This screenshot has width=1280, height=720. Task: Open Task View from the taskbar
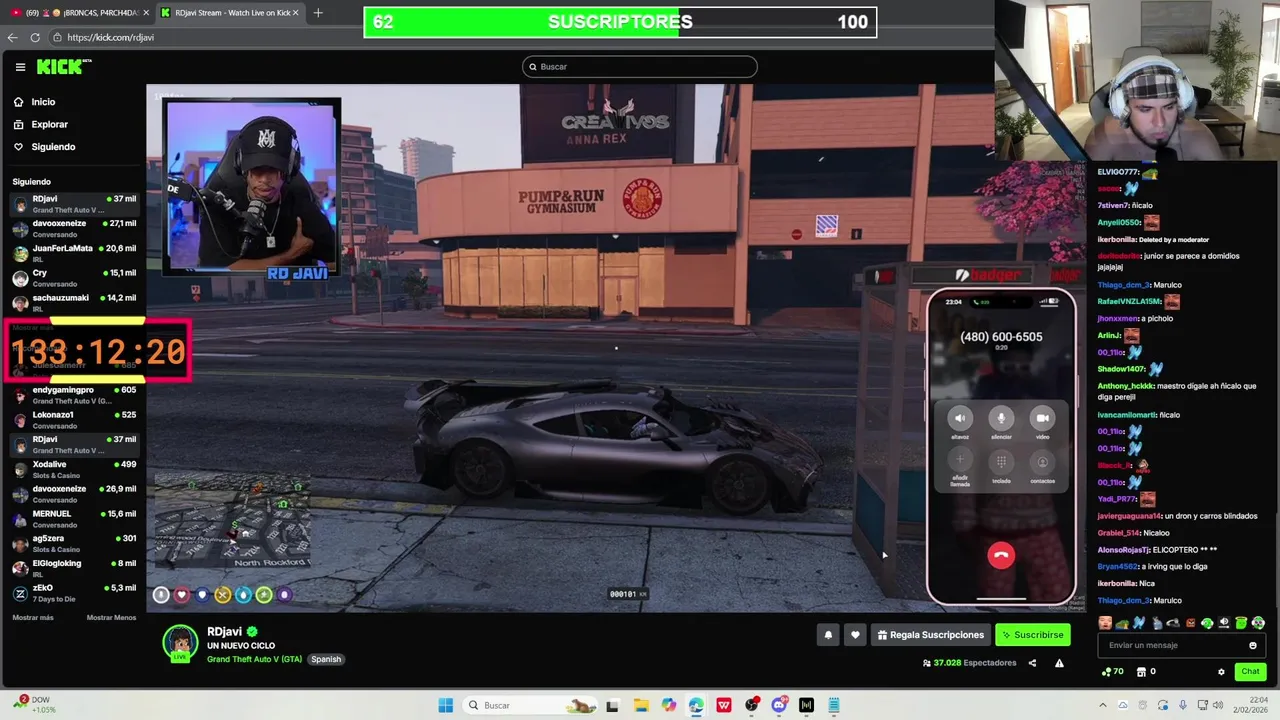click(x=613, y=705)
